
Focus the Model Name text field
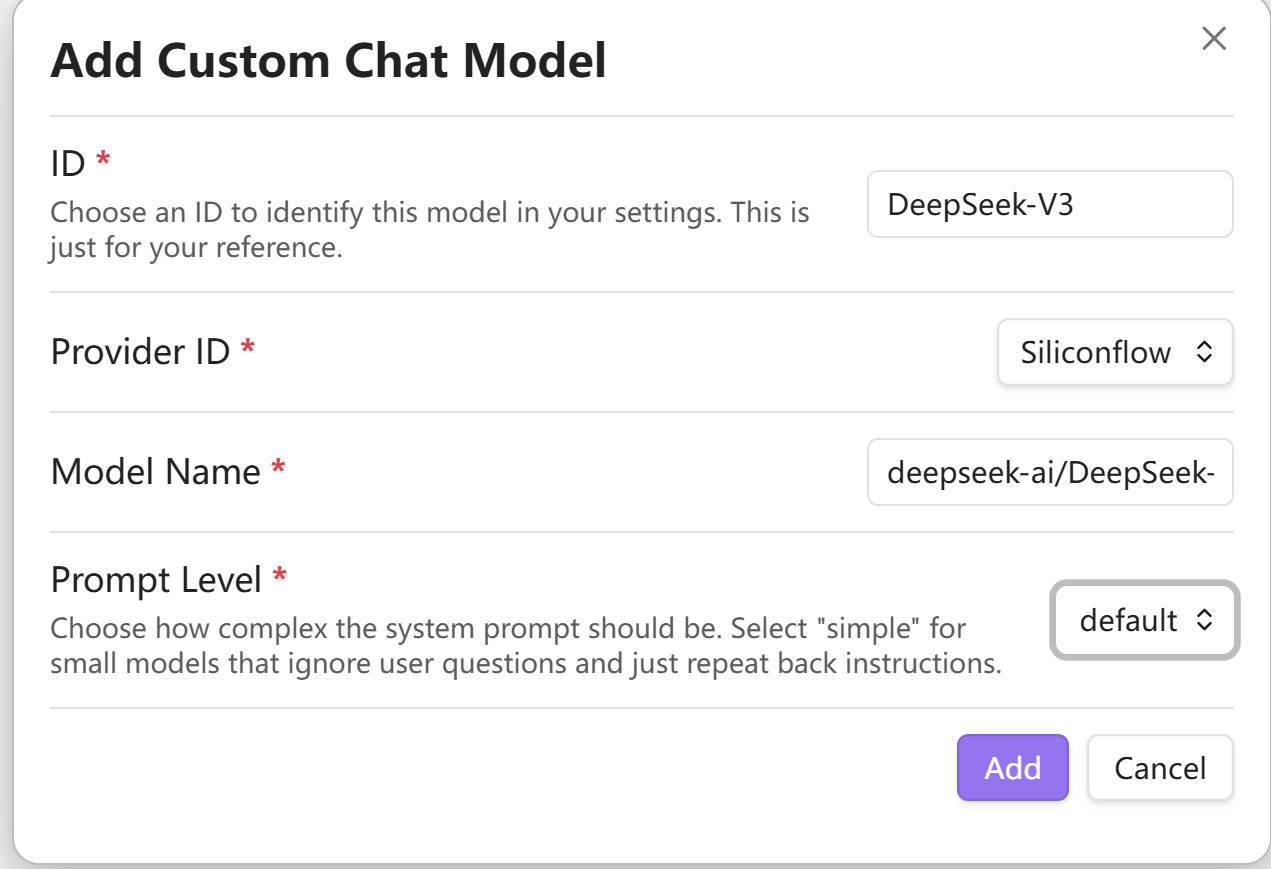1049,472
